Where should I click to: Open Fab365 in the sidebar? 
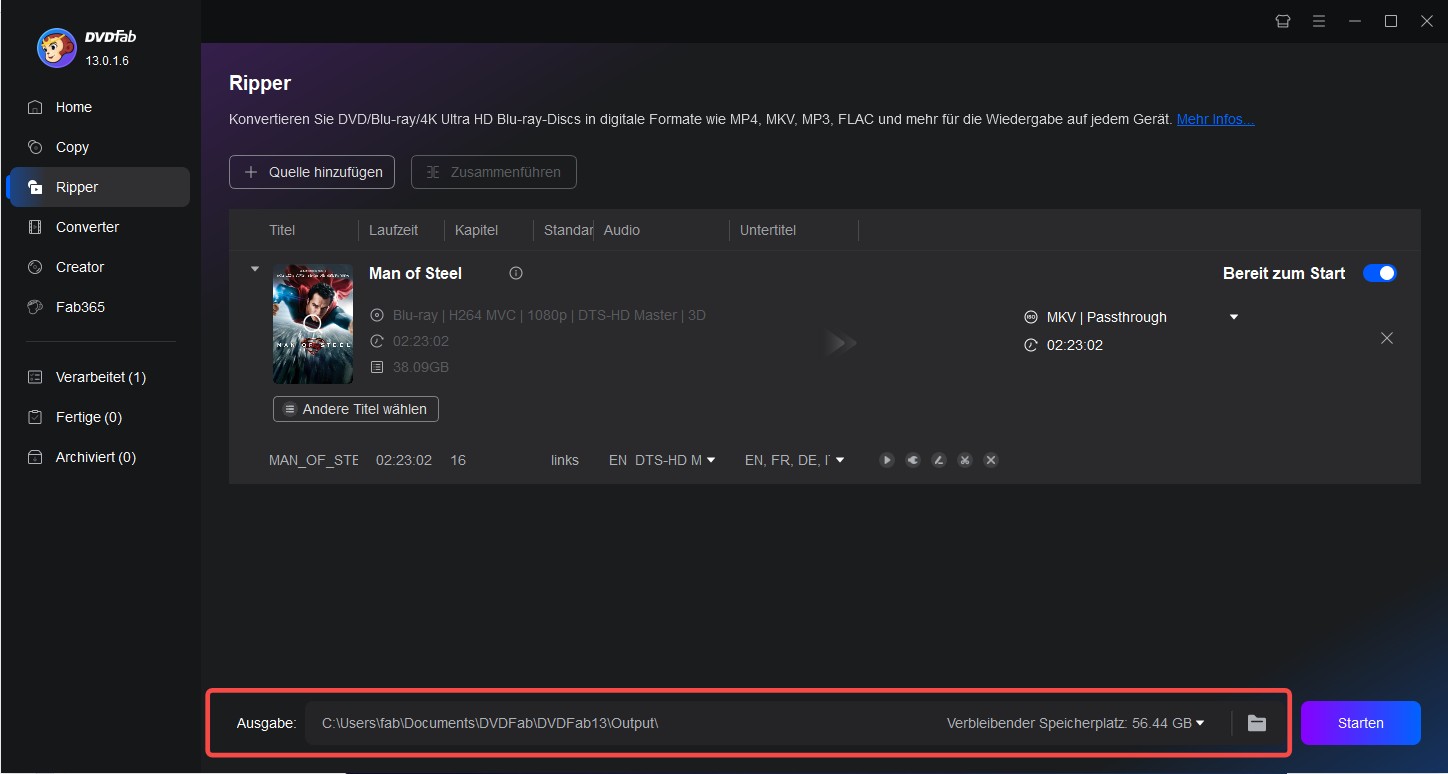pyautogui.click(x=80, y=307)
